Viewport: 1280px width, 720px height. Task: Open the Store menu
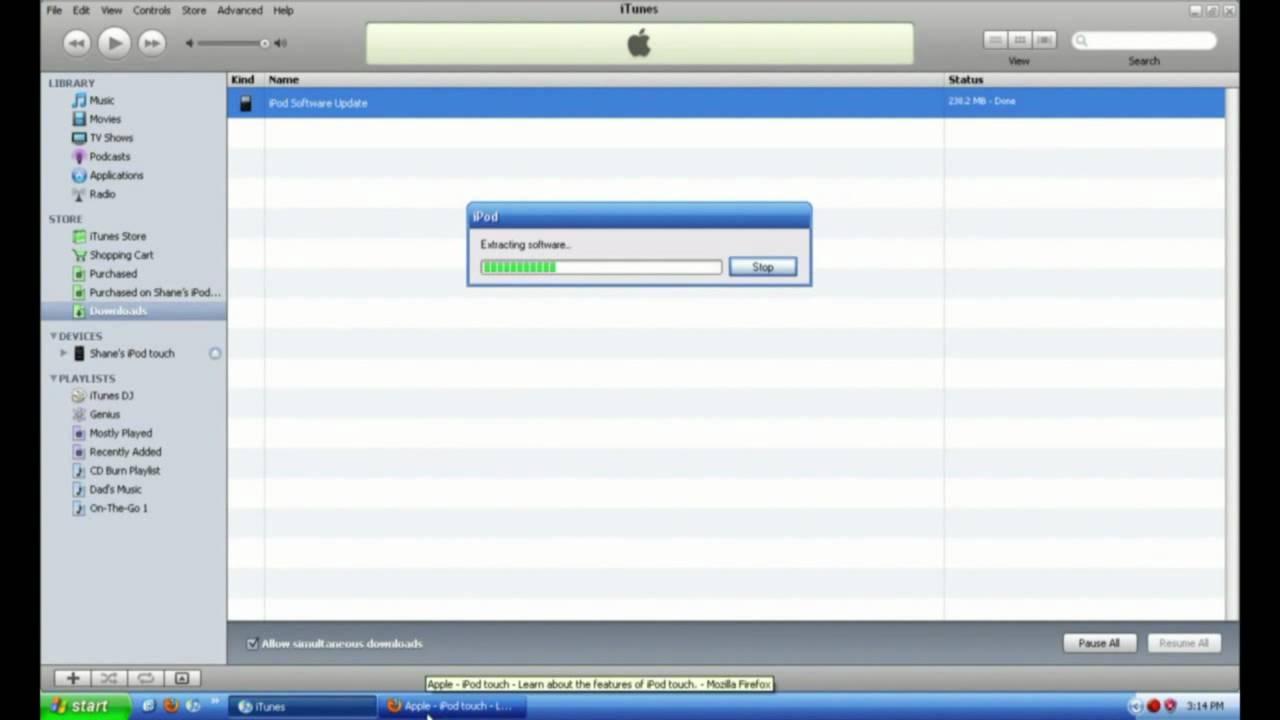click(194, 10)
